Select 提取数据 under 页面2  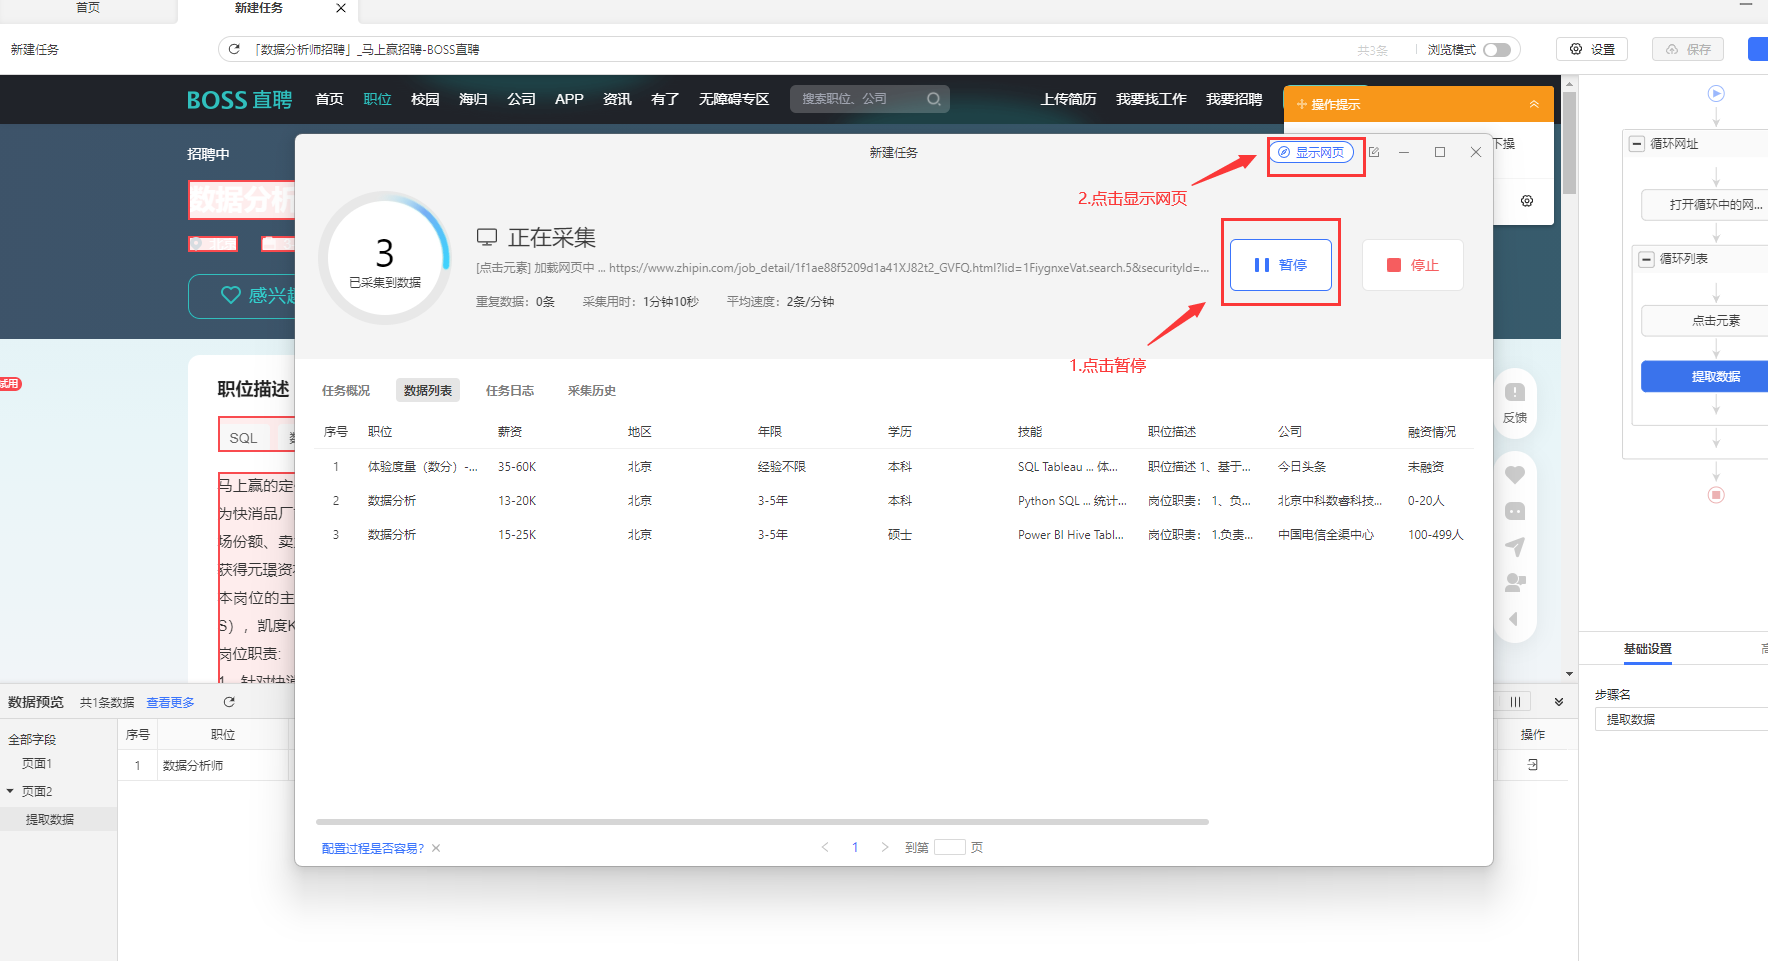[50, 819]
